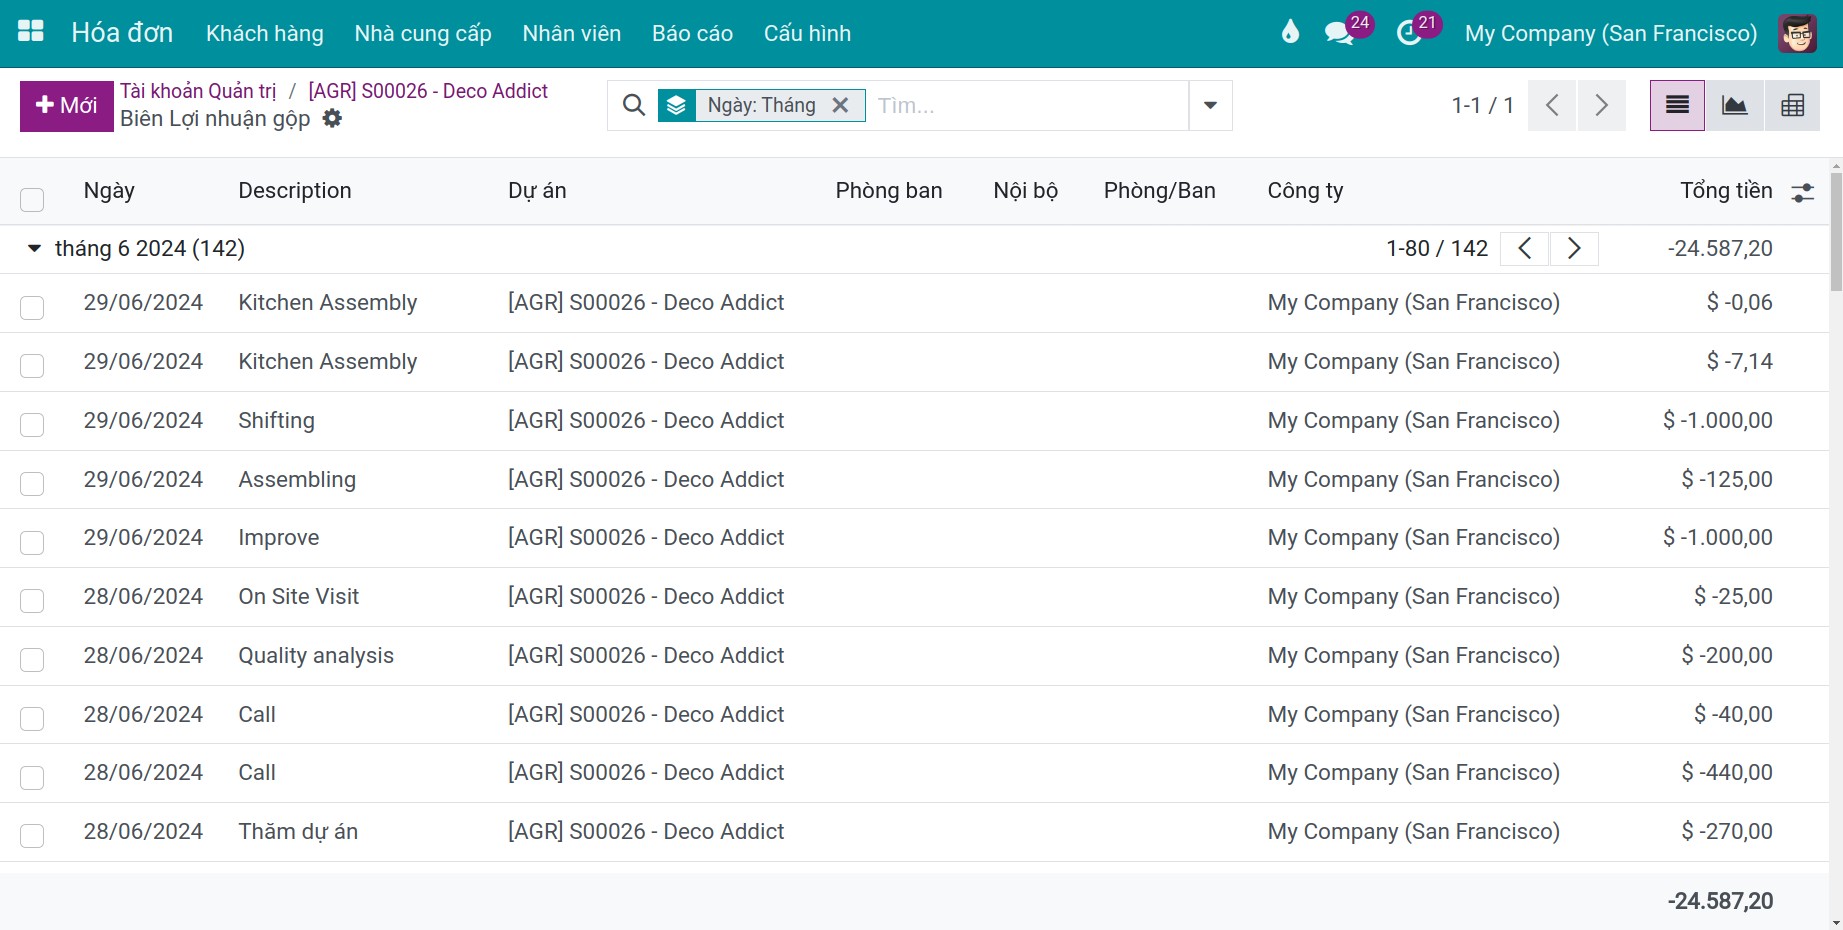Click the Mới button
Screen dimensions: 1843x930
[66, 106]
